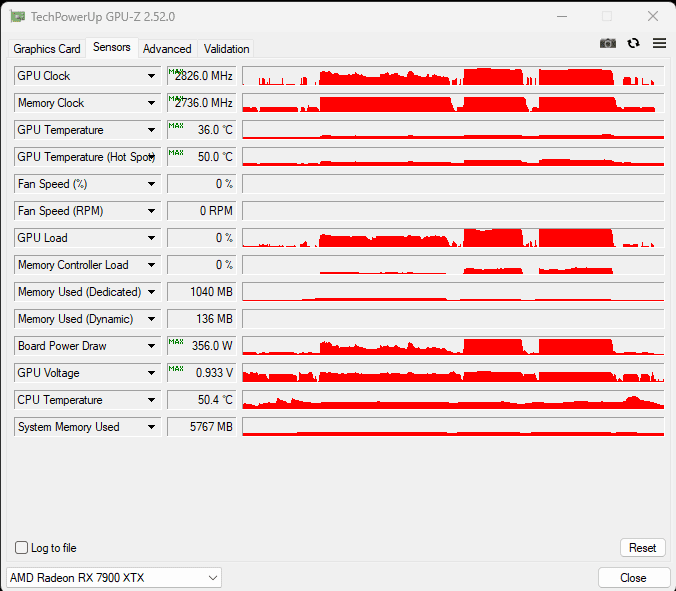The width and height of the screenshot is (676, 591).
Task: Click the Board Power Draw history graph
Action: coord(453,346)
